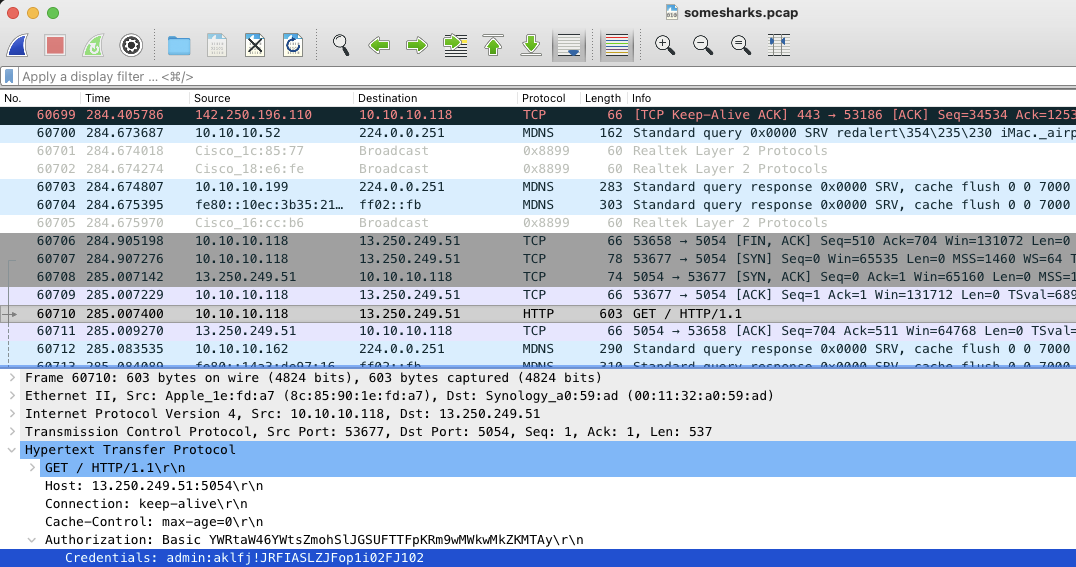Jump to the first packet
Screen dimensions: 1076x567
(x=493, y=45)
